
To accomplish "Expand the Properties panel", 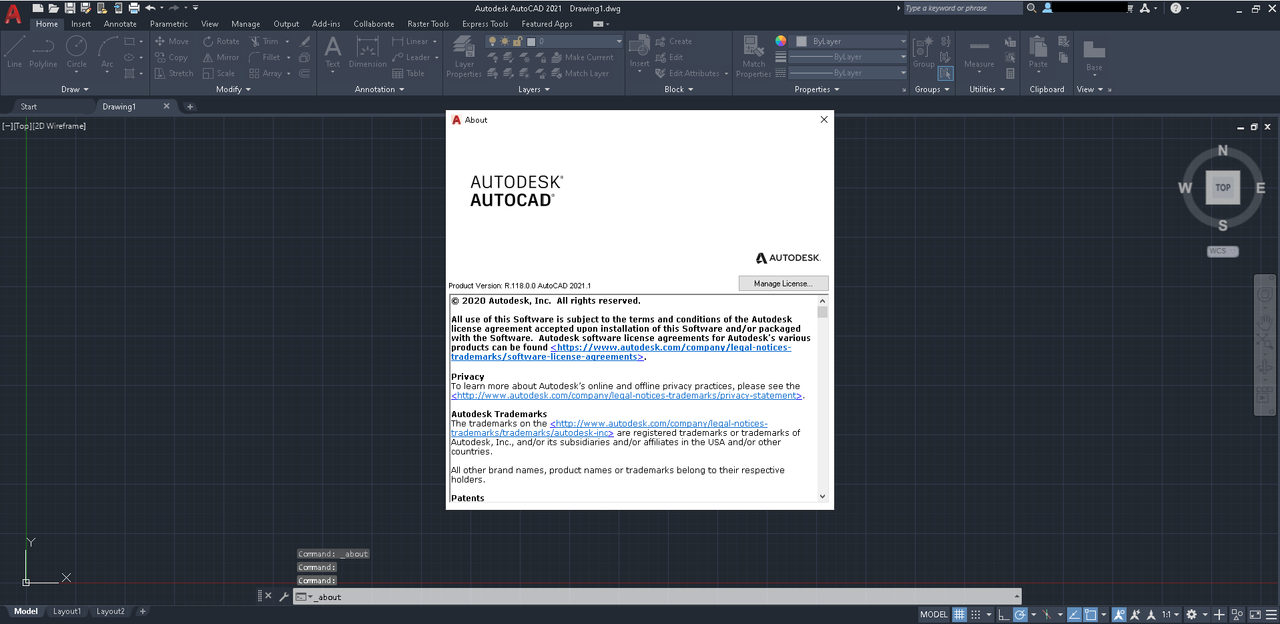I will pos(817,89).
